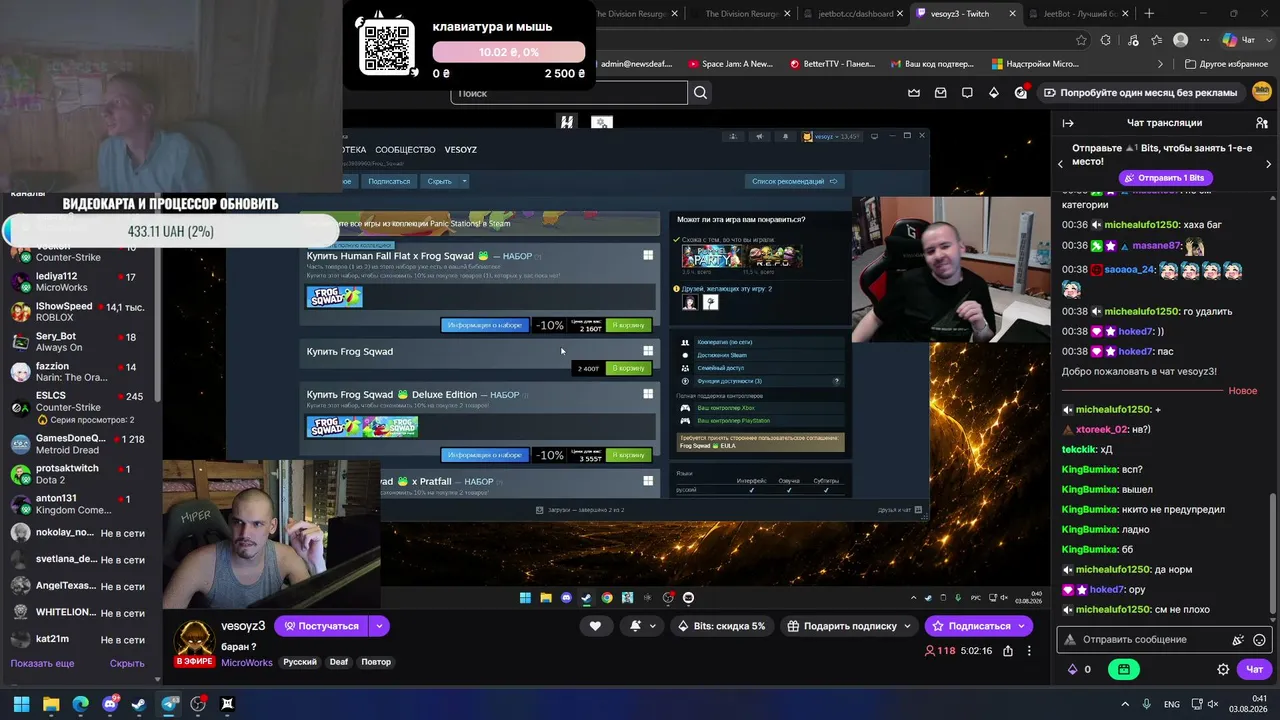Open the Другое избранное bookmarks folder
The height and width of the screenshot is (720, 1280).
[x=1226, y=64]
